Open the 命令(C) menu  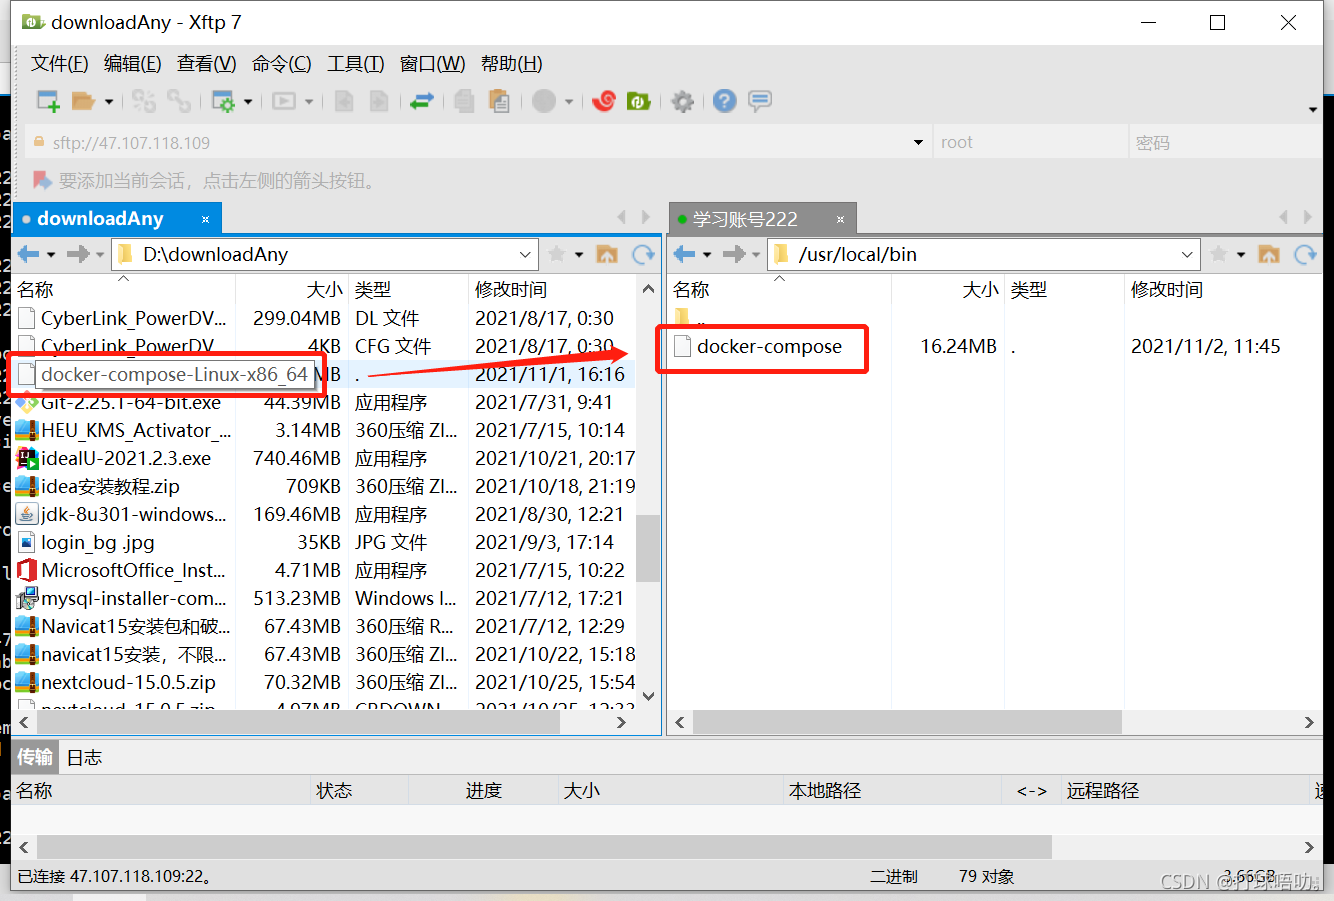click(282, 64)
